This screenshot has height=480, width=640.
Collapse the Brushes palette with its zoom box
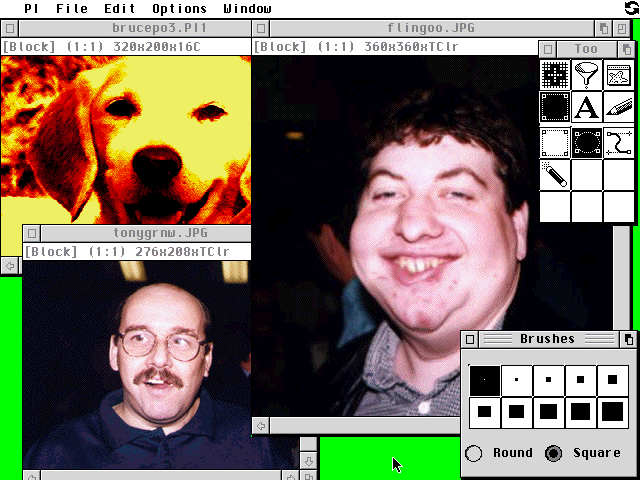(x=628, y=339)
